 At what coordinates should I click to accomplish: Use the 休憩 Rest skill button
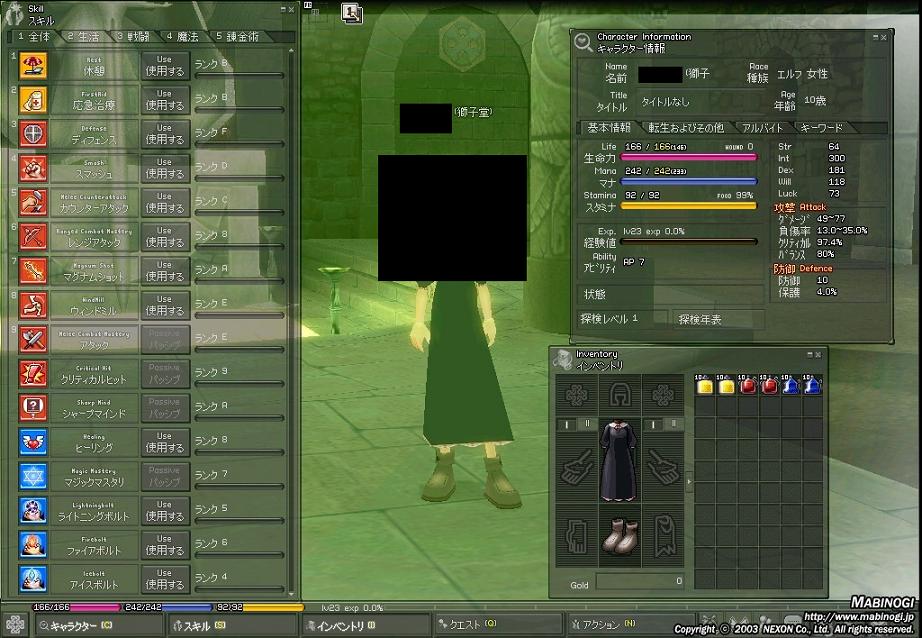pyautogui.click(x=165, y=65)
